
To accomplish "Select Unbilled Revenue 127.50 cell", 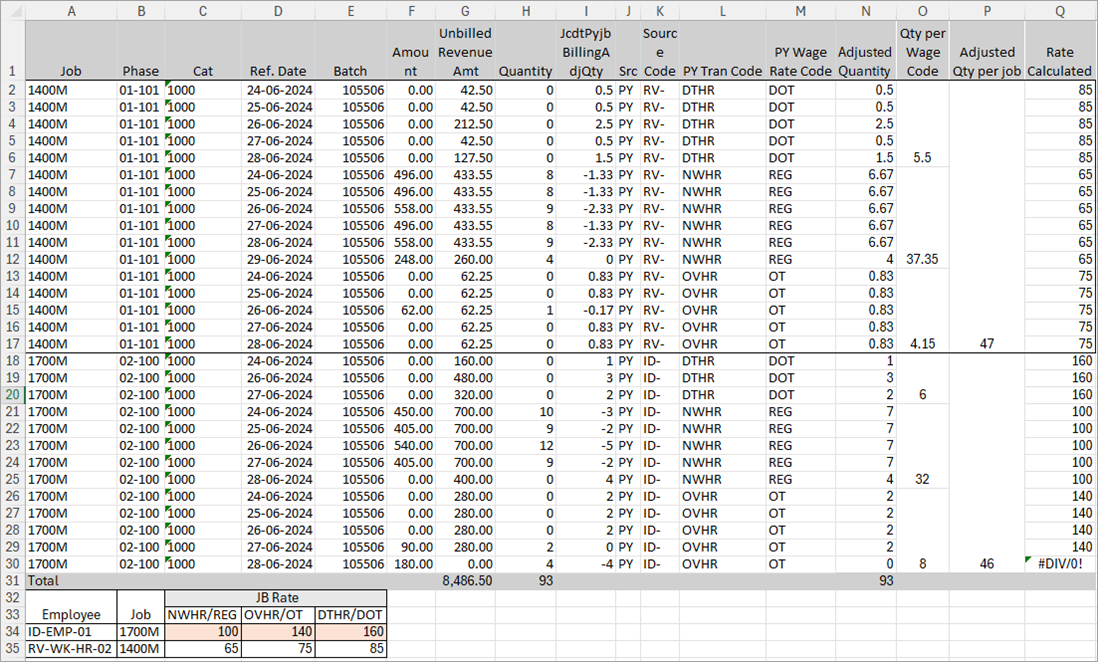I will pyautogui.click(x=465, y=158).
